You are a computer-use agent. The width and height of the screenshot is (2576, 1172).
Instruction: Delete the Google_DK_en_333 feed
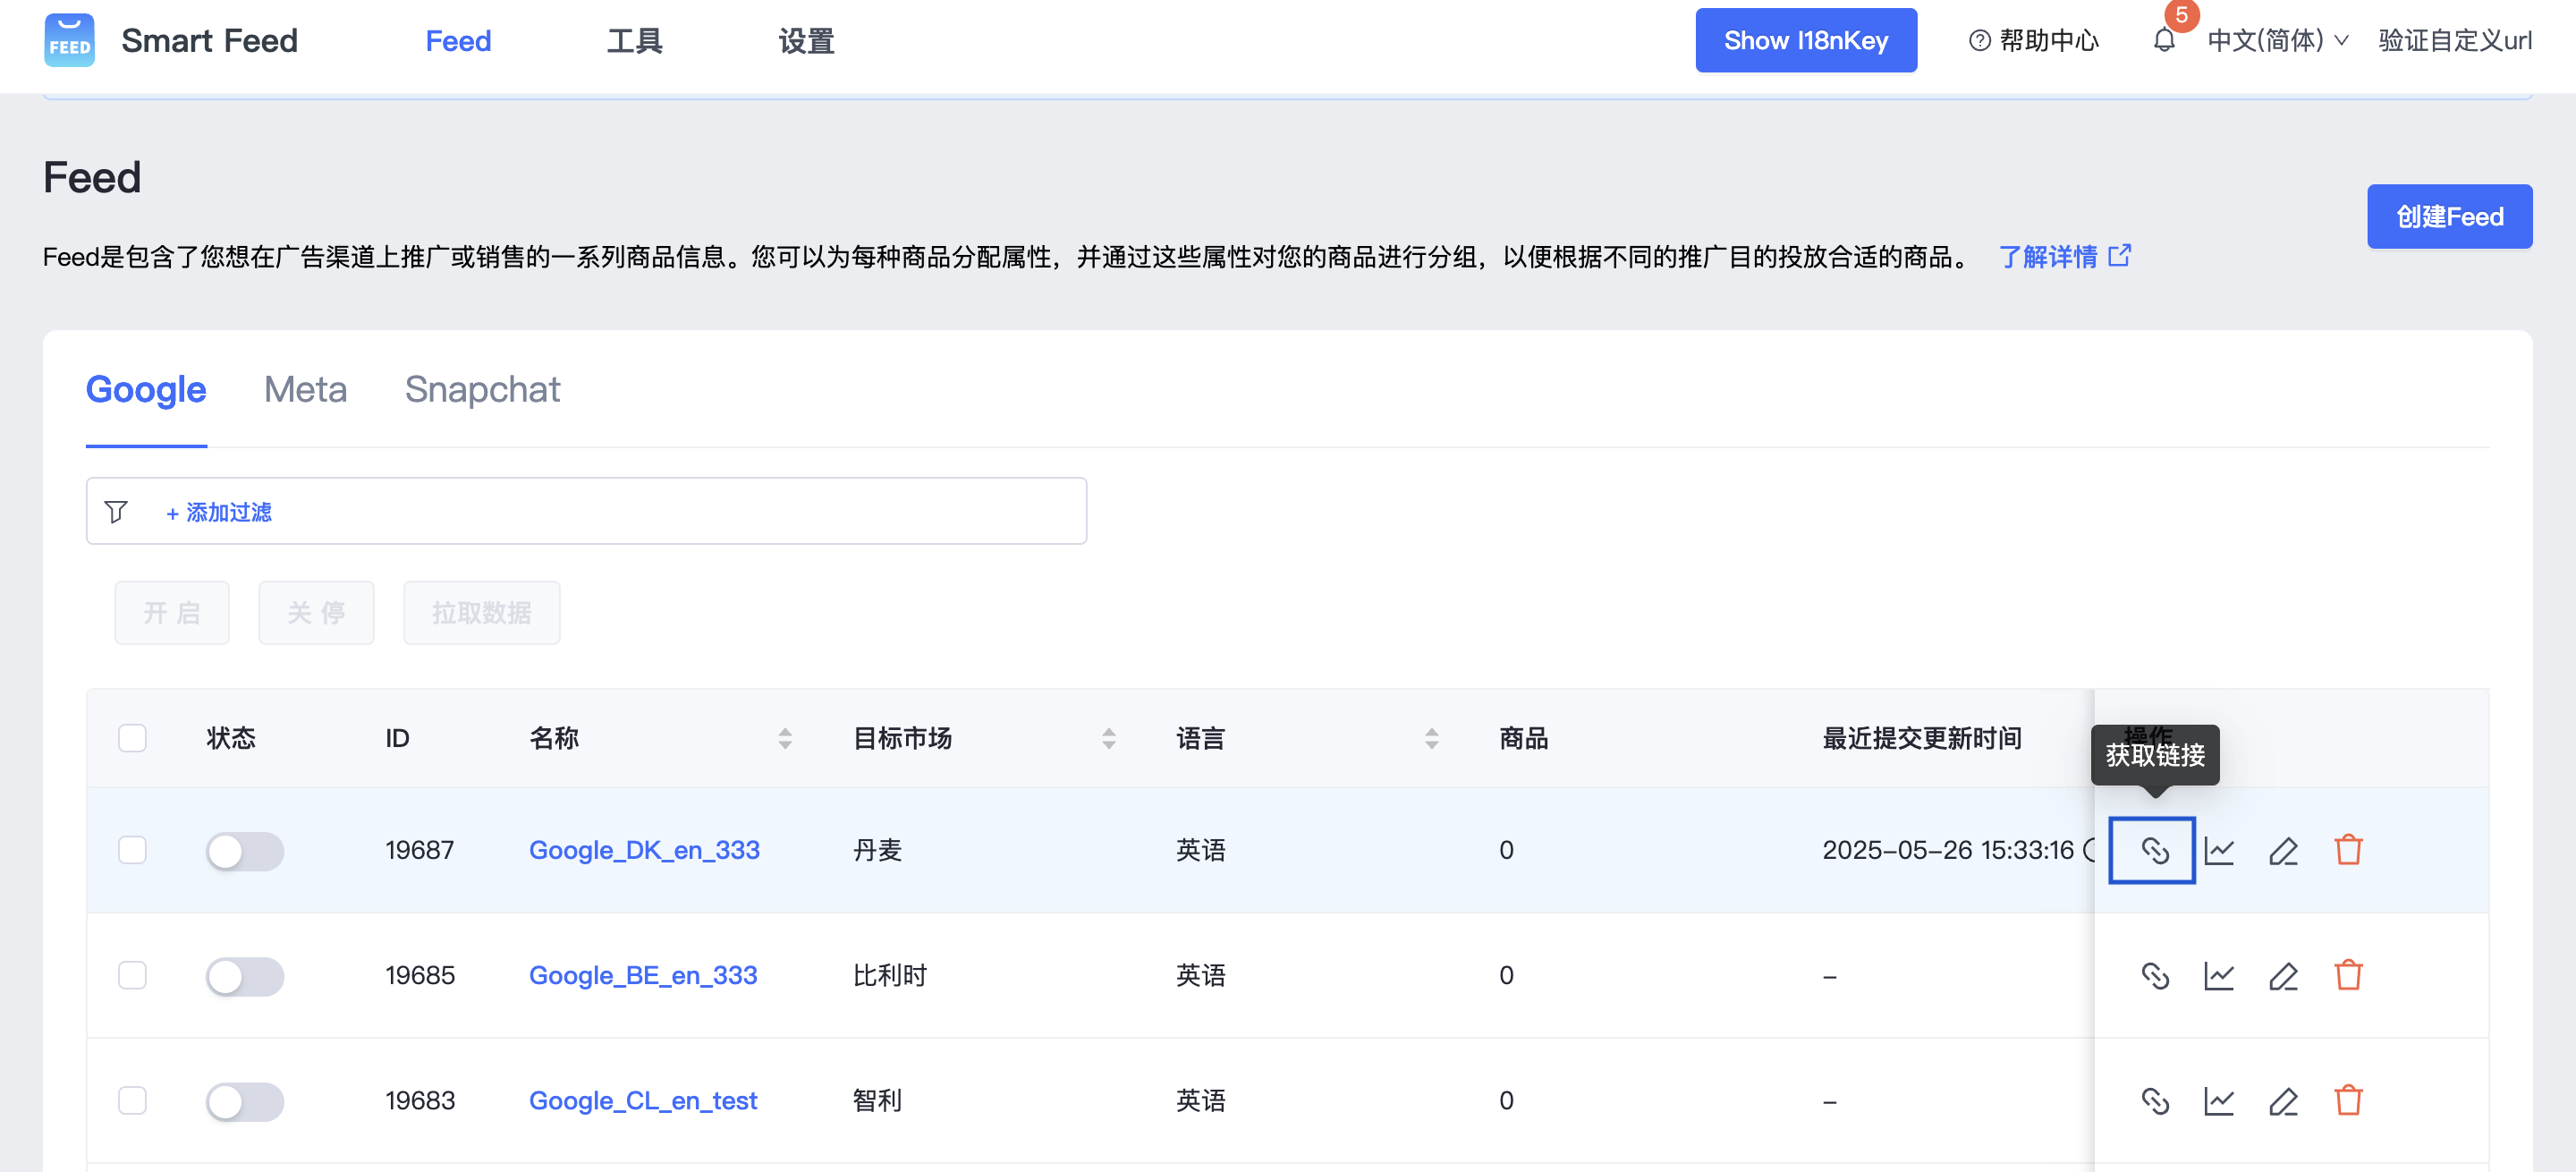coord(2348,850)
